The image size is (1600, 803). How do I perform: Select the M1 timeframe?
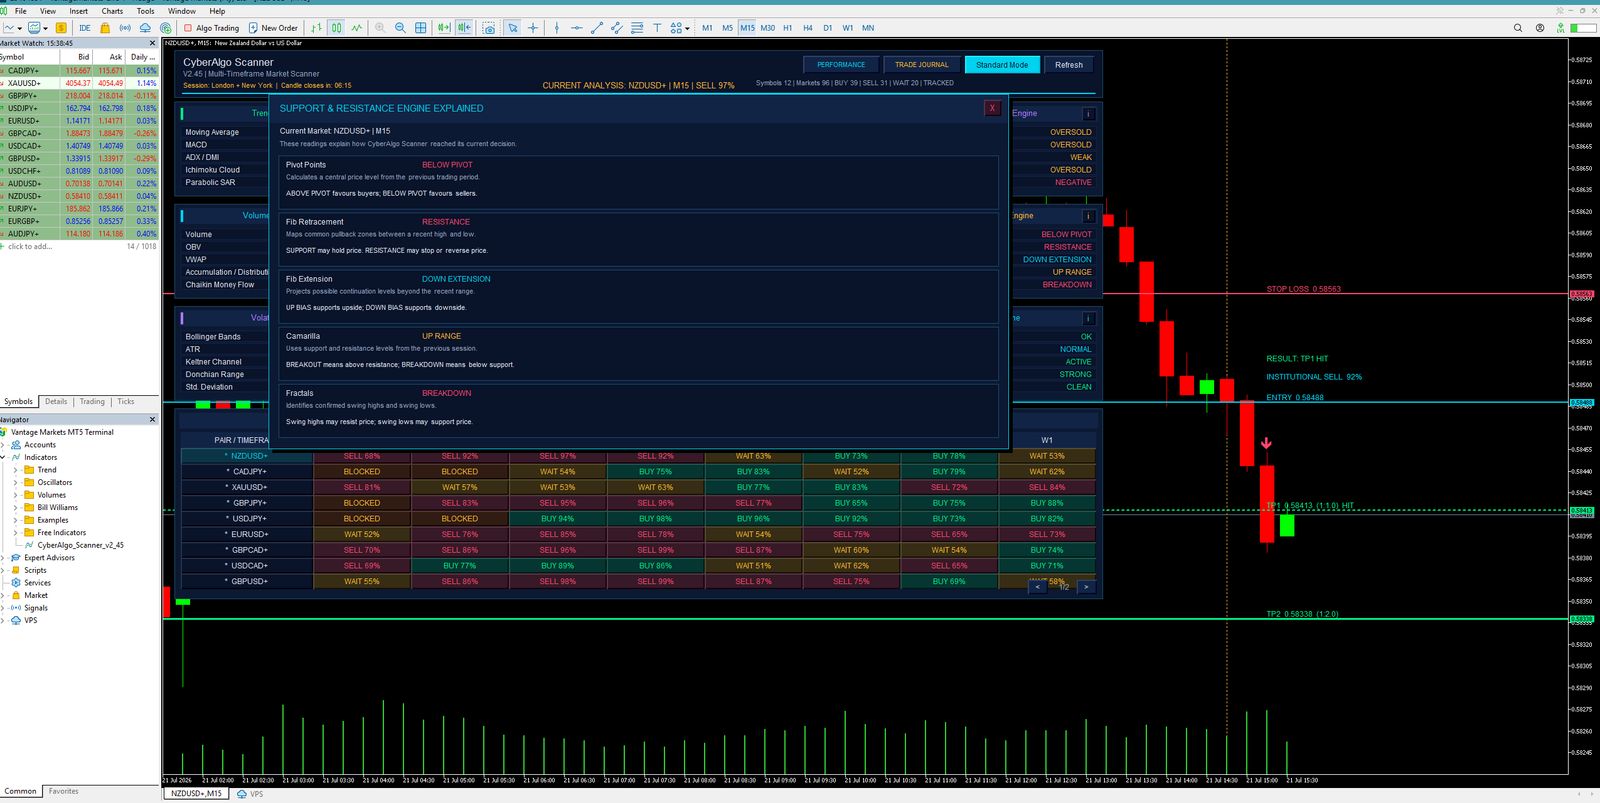(x=707, y=28)
